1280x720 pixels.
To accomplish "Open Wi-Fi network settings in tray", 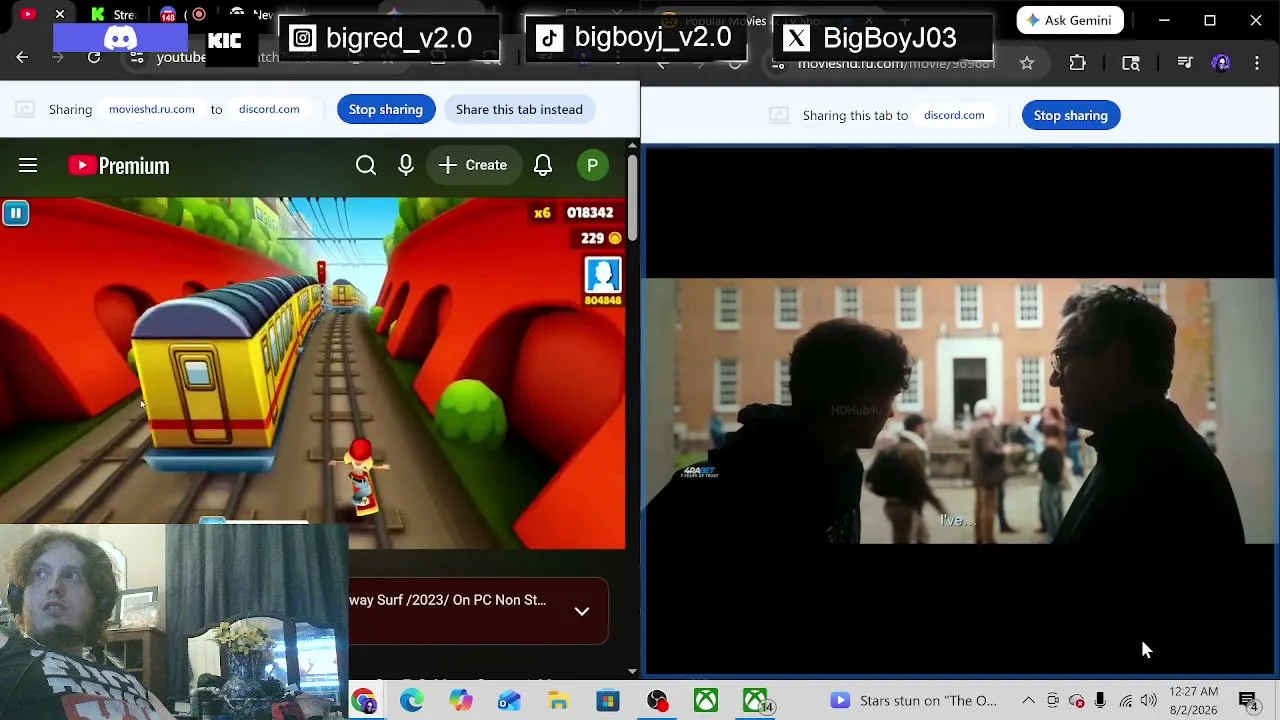I will (1125, 701).
